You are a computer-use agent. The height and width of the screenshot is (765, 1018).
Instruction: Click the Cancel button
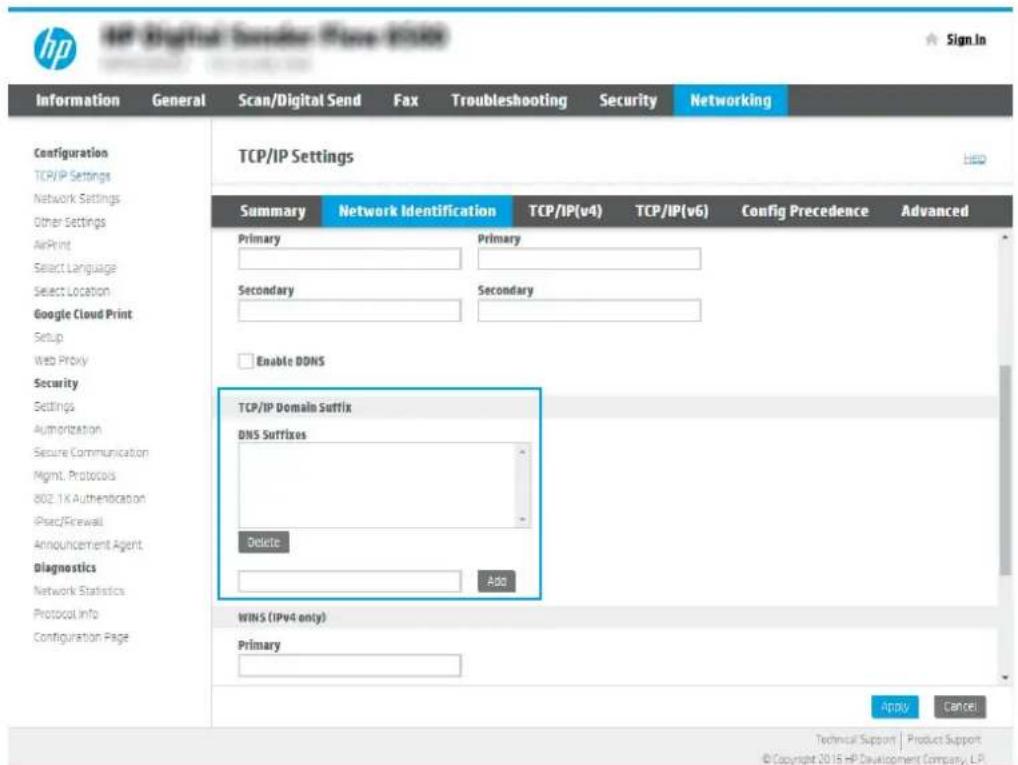pyautogui.click(x=960, y=707)
